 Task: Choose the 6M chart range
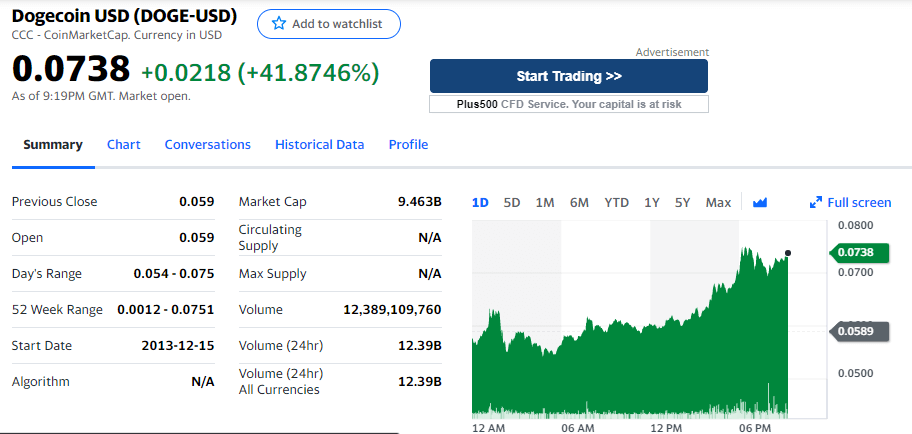[579, 202]
